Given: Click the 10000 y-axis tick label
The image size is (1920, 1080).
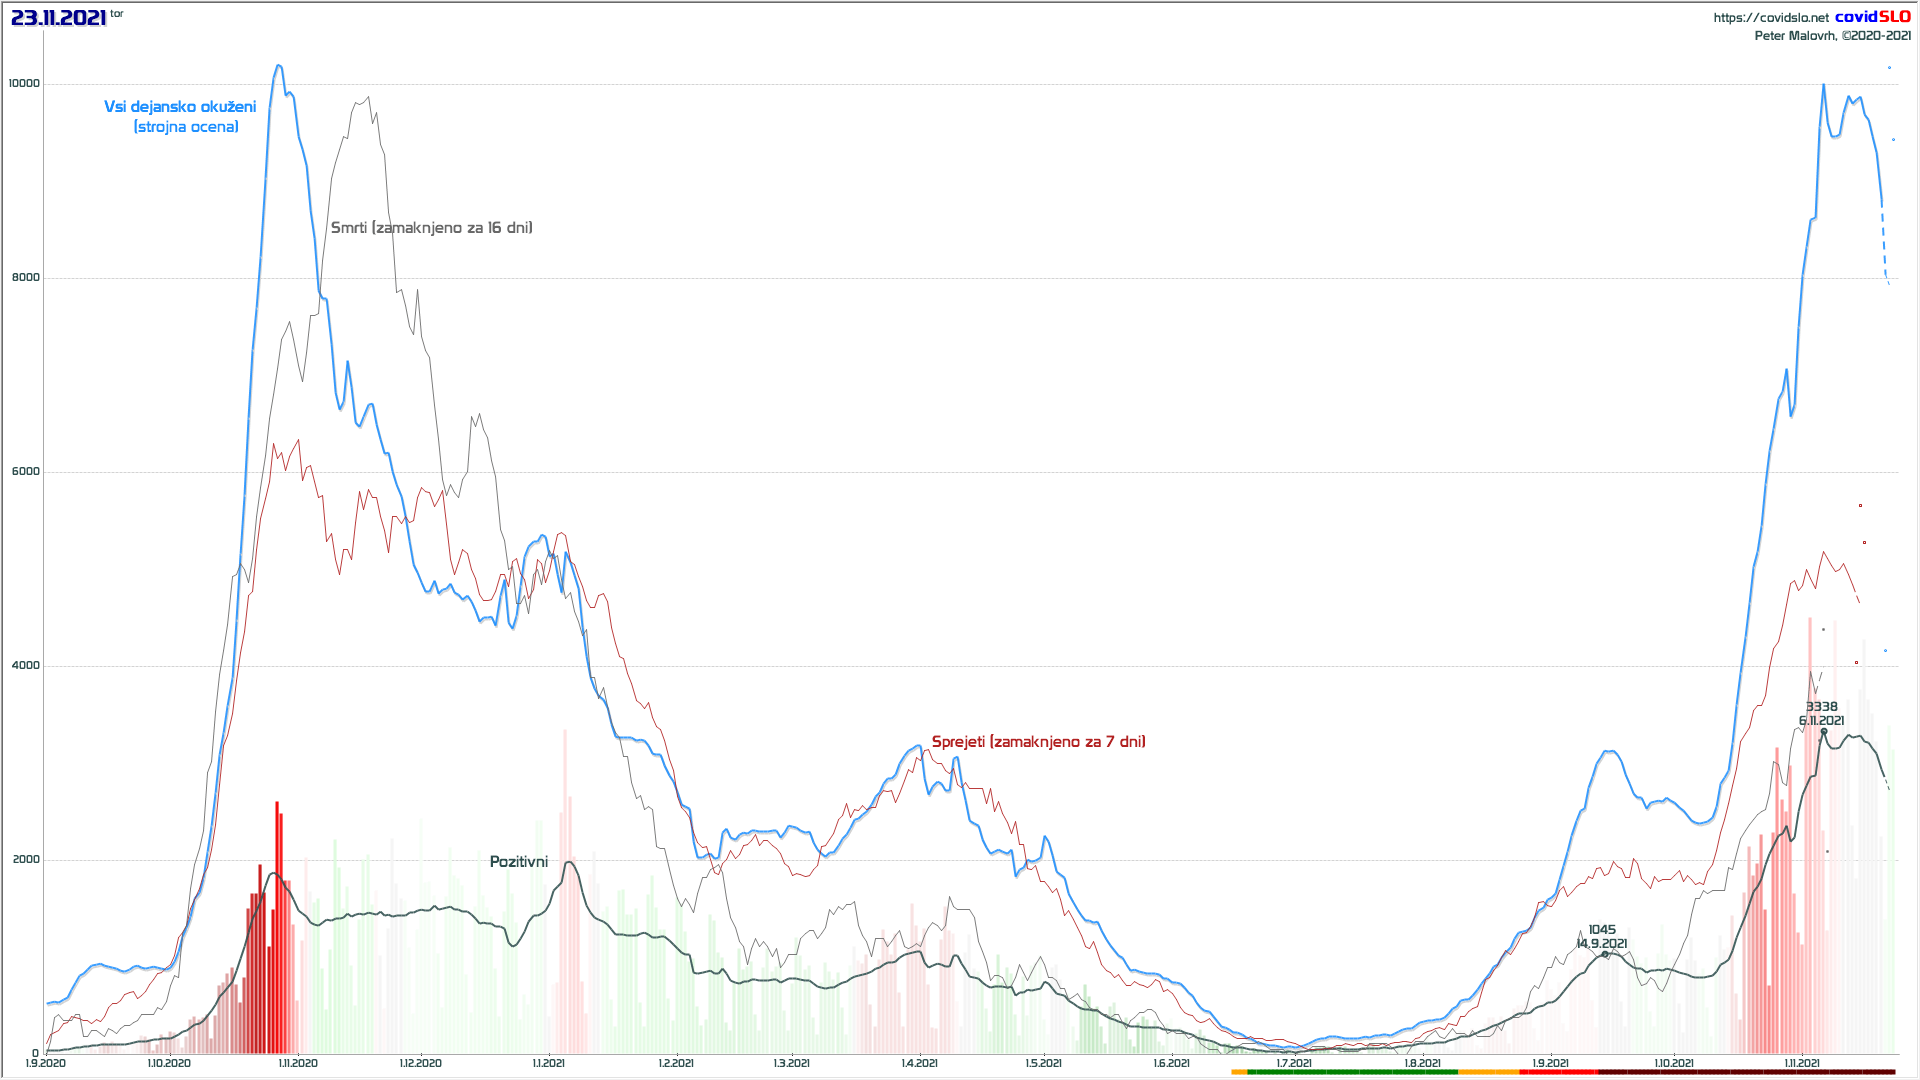Looking at the screenshot, I should 24,84.
